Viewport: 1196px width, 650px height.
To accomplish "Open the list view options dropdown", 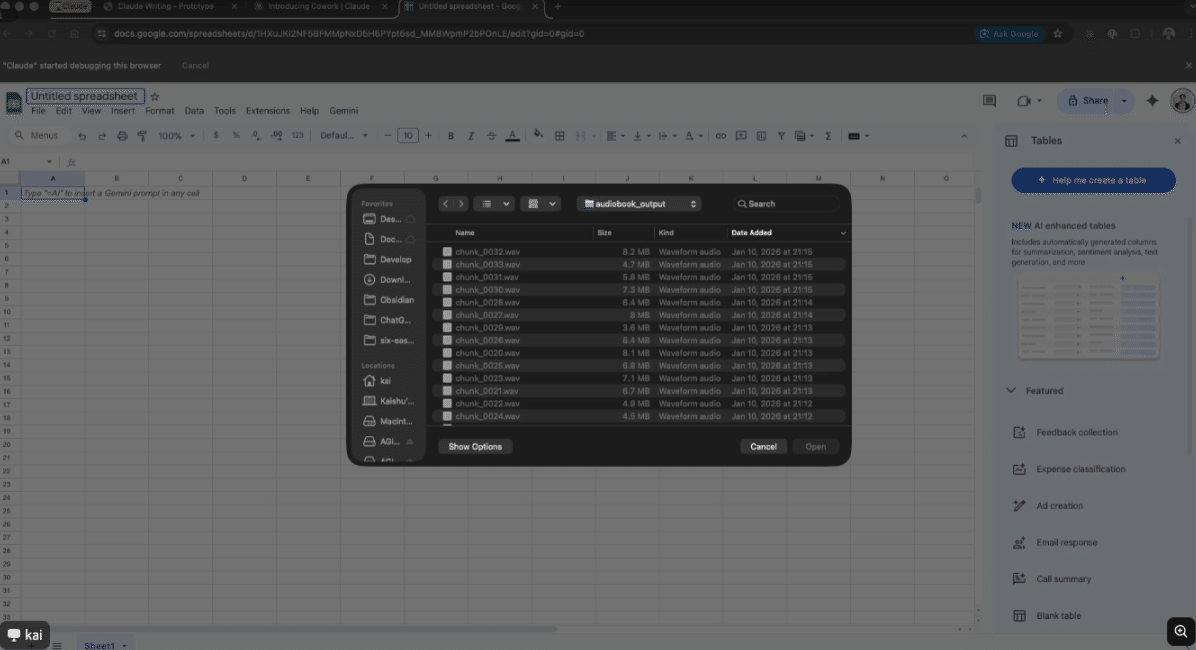I will point(493,204).
